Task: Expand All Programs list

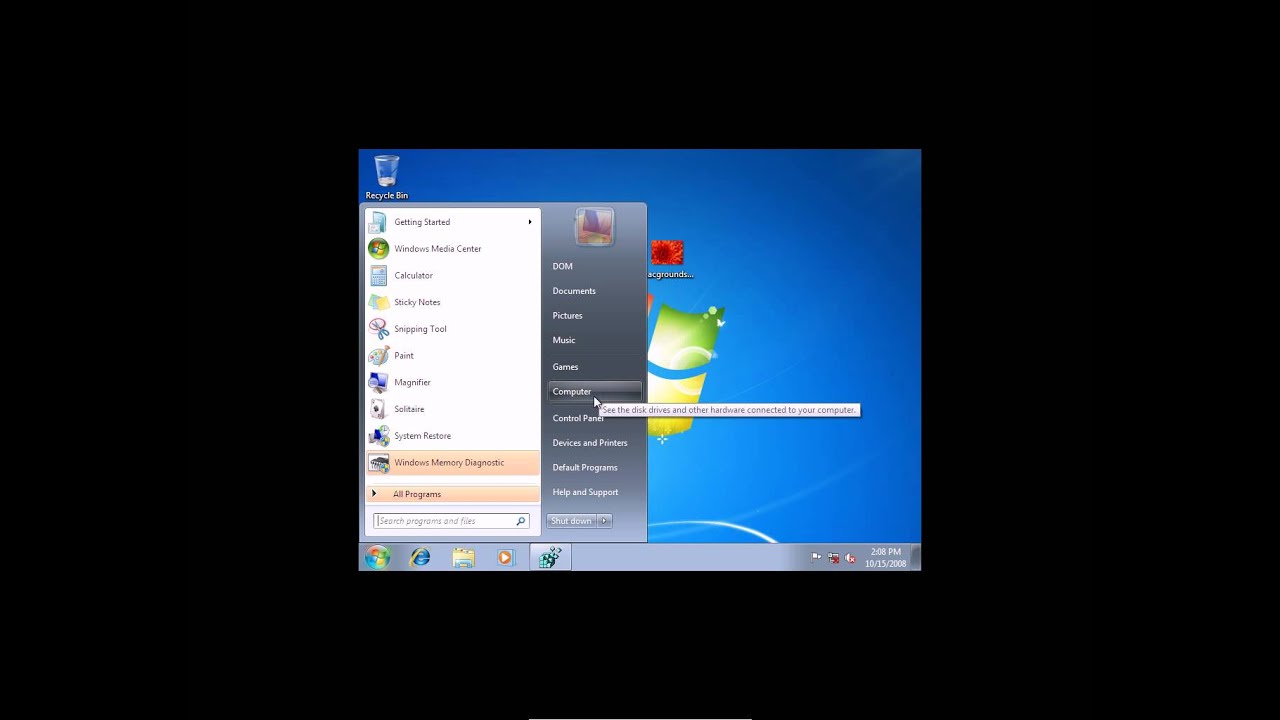Action: coord(452,494)
